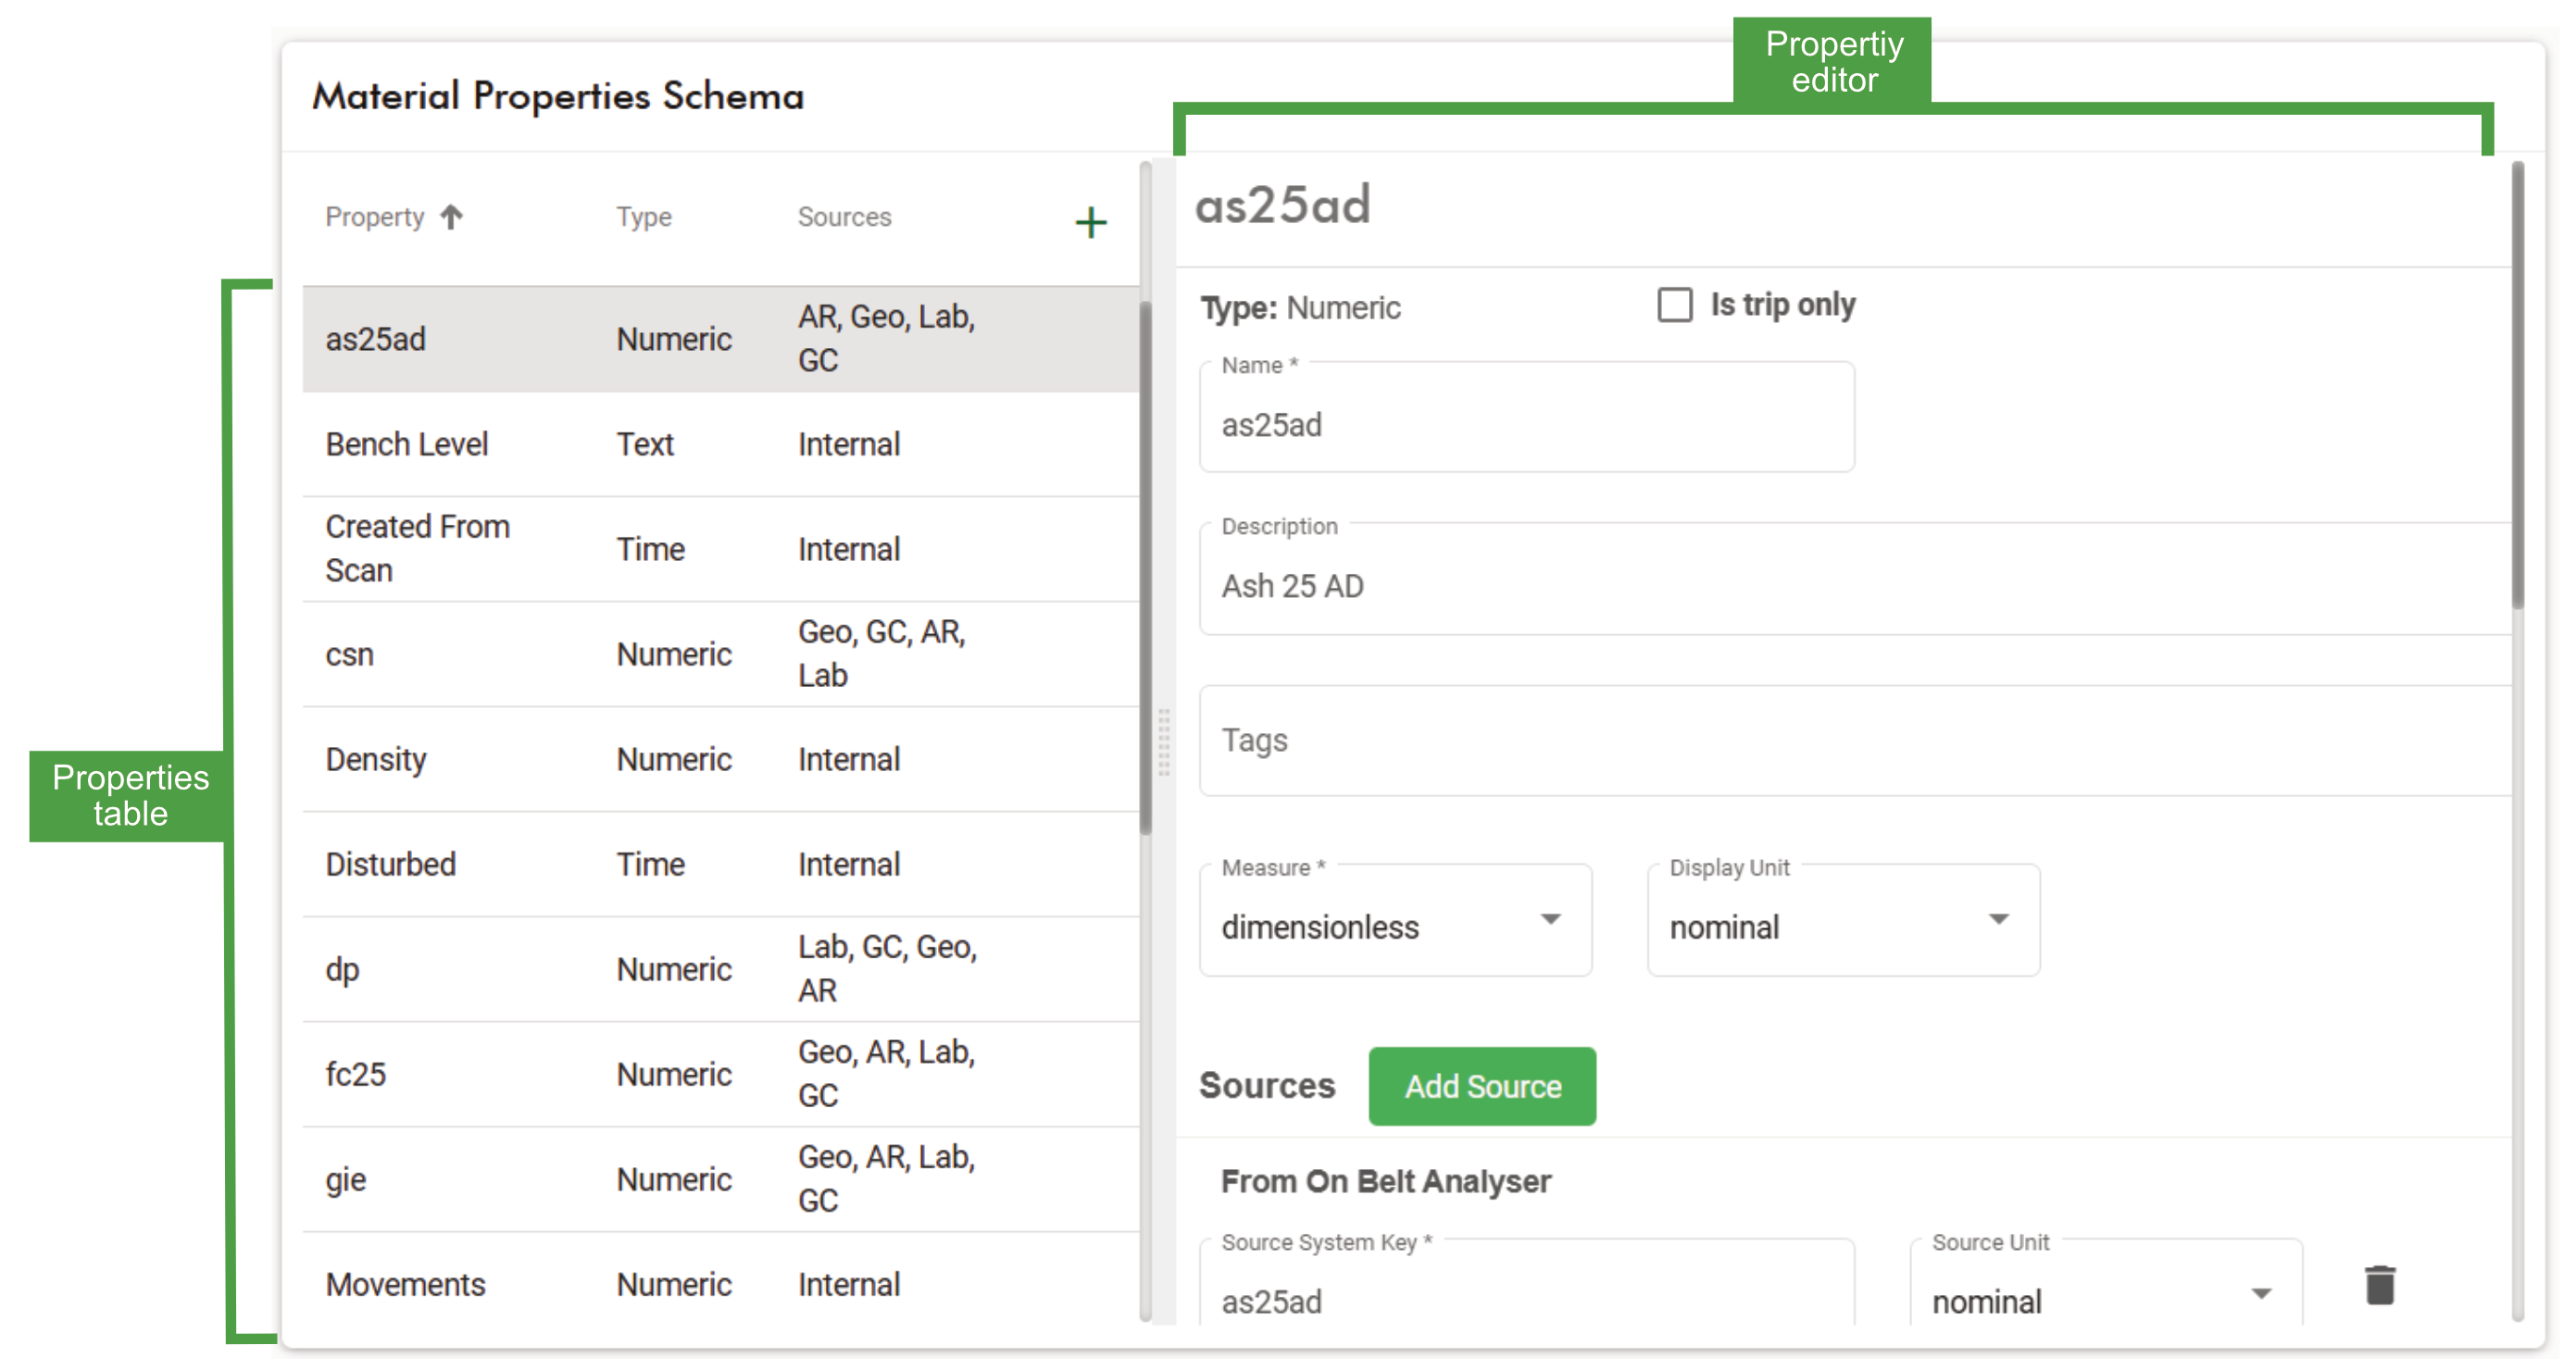
Task: Sort by Property column arrow
Action: (452, 217)
